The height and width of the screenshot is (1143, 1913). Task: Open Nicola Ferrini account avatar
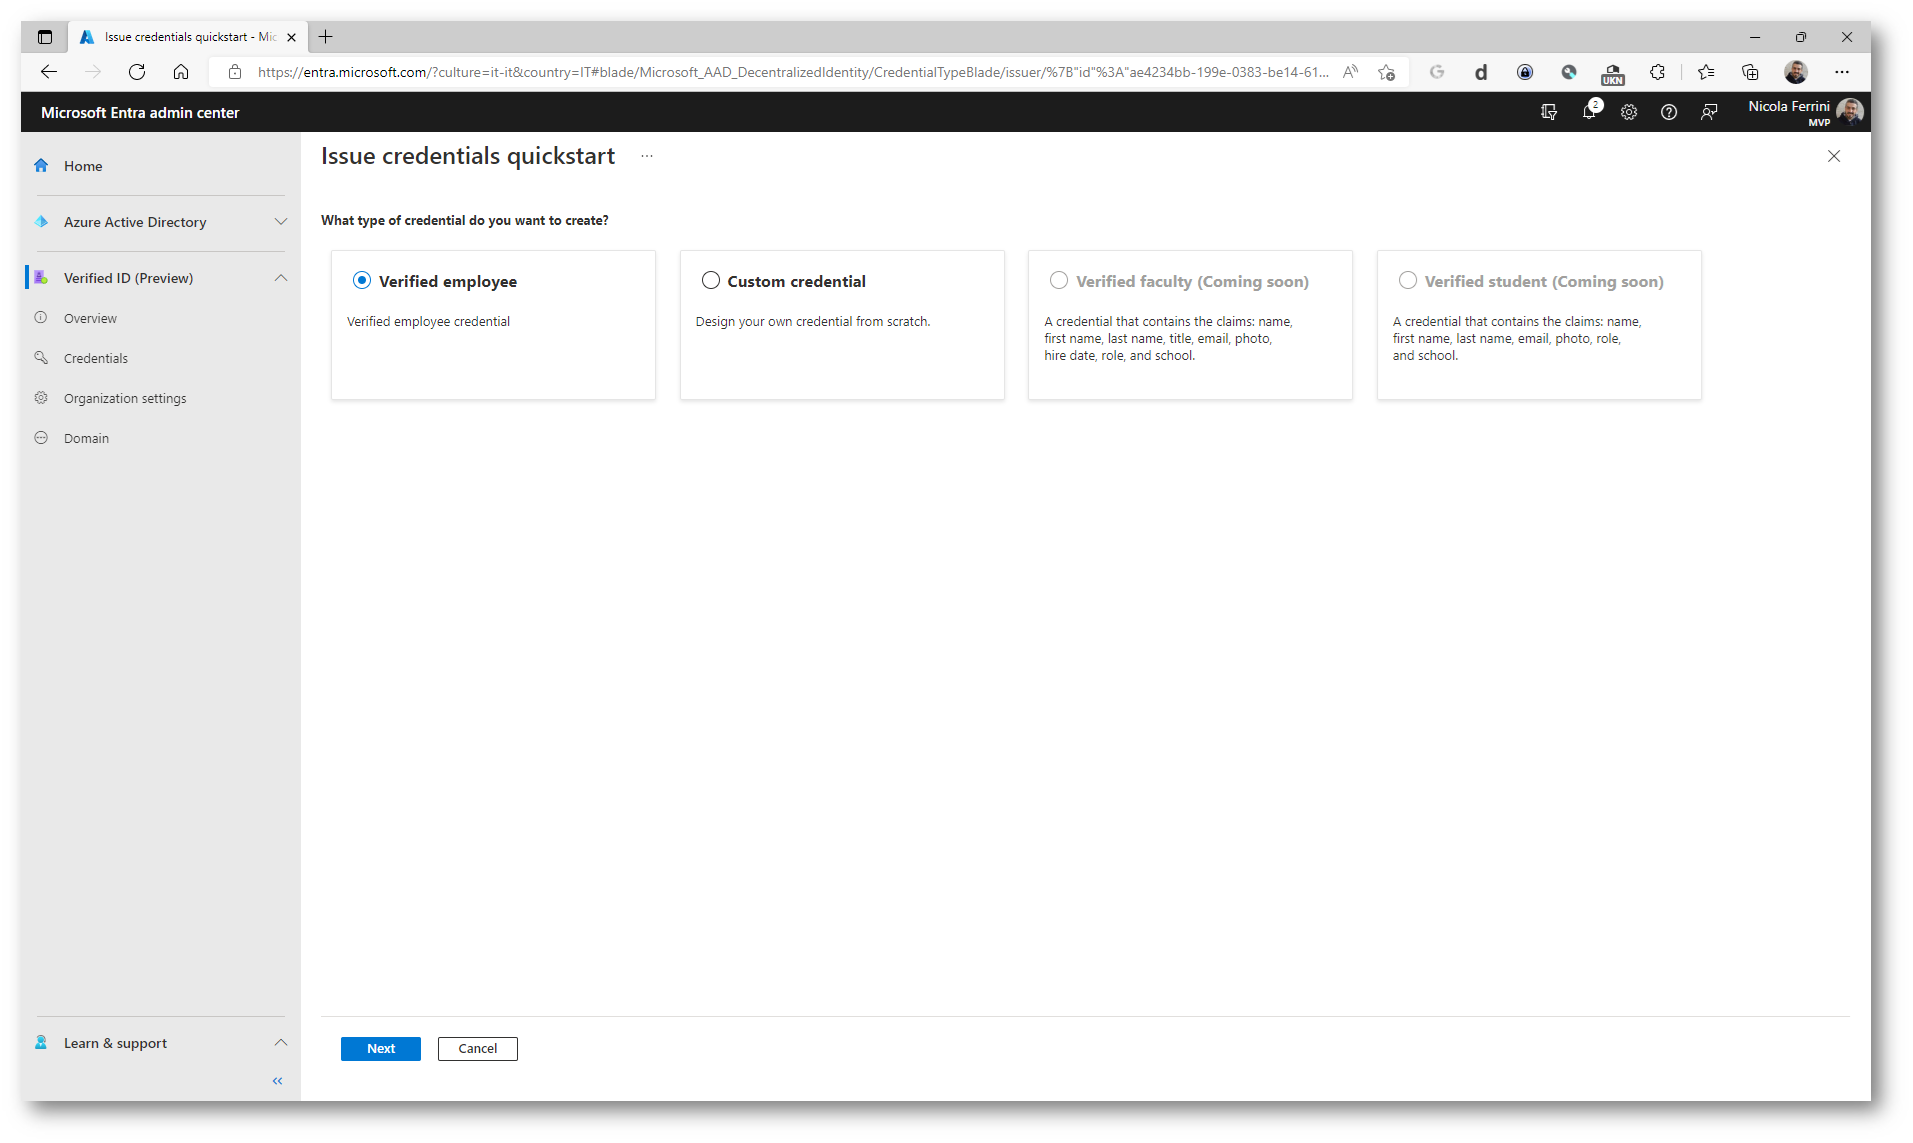pos(1849,112)
